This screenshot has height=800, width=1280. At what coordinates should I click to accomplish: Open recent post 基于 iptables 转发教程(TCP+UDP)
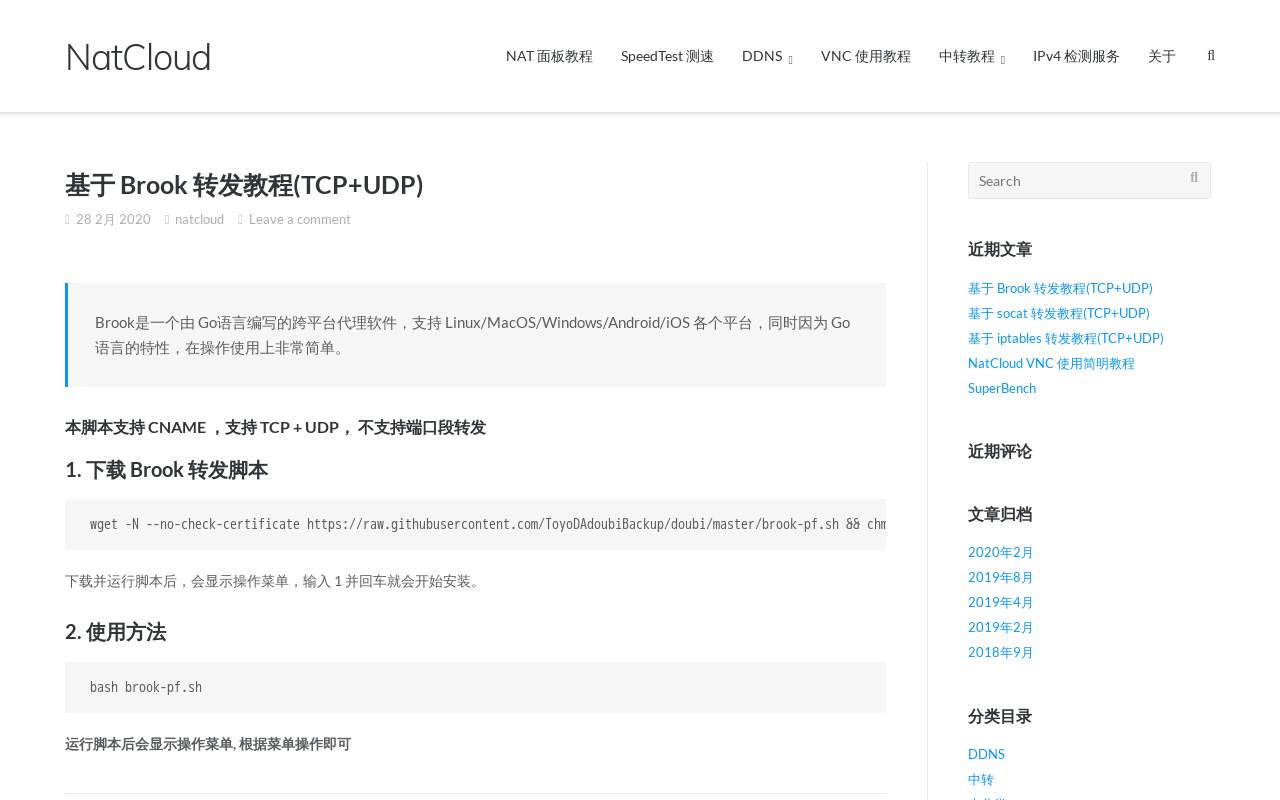[x=1066, y=338]
